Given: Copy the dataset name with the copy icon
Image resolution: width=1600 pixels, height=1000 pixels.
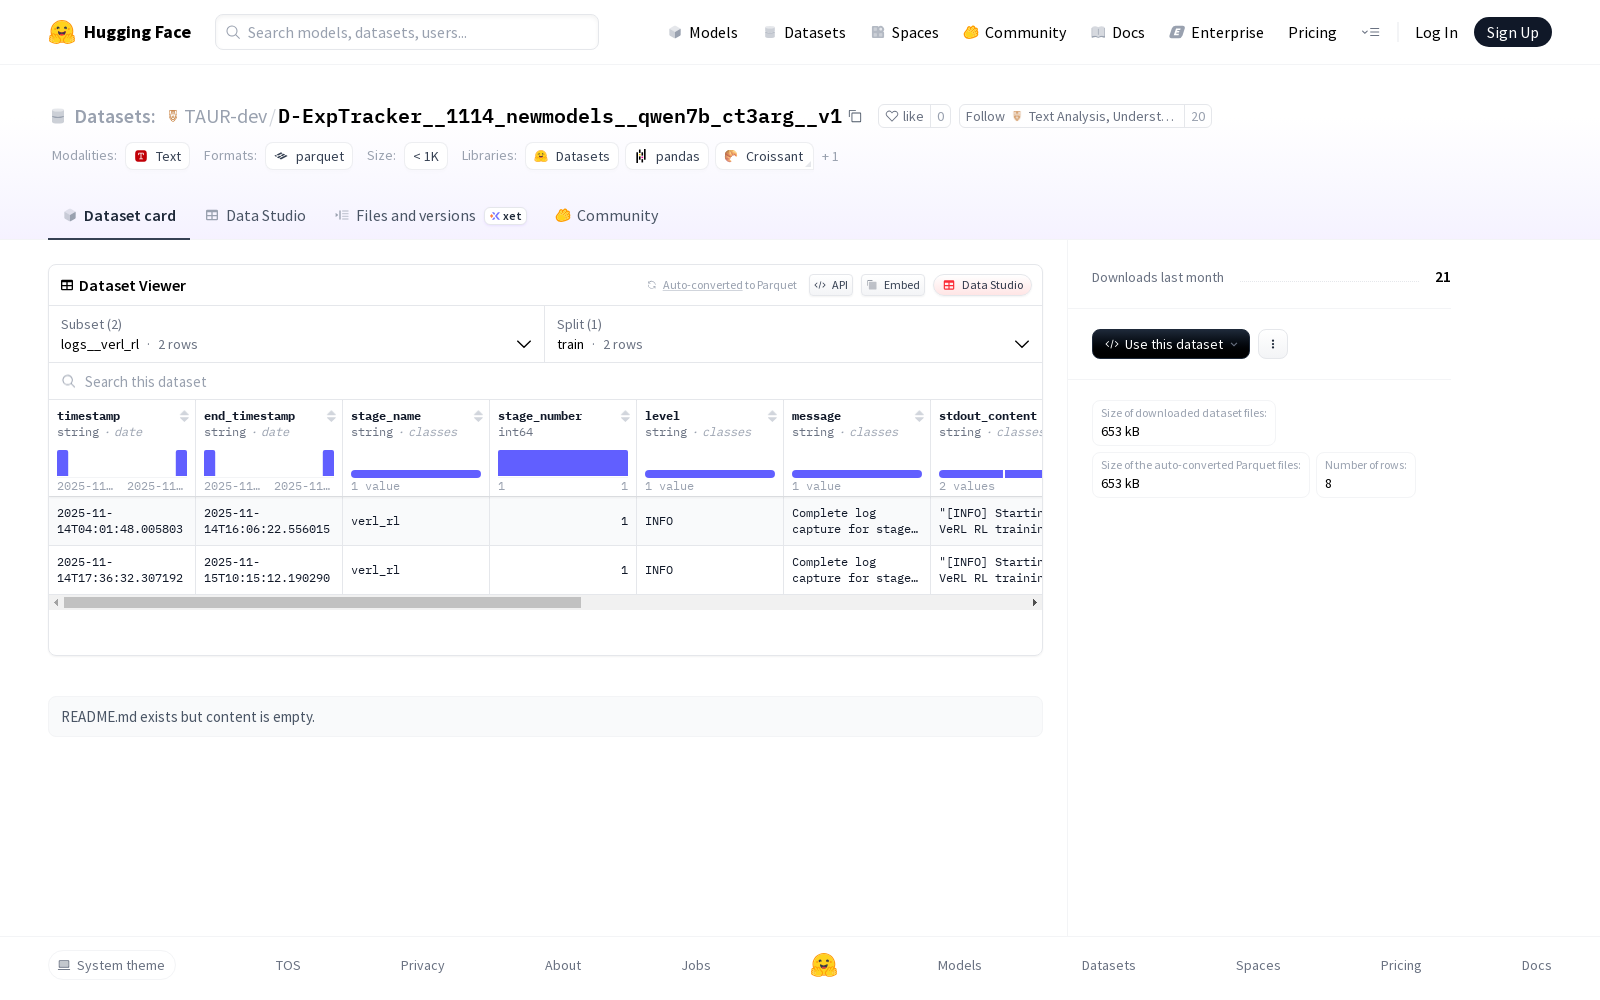Looking at the screenshot, I should (855, 116).
